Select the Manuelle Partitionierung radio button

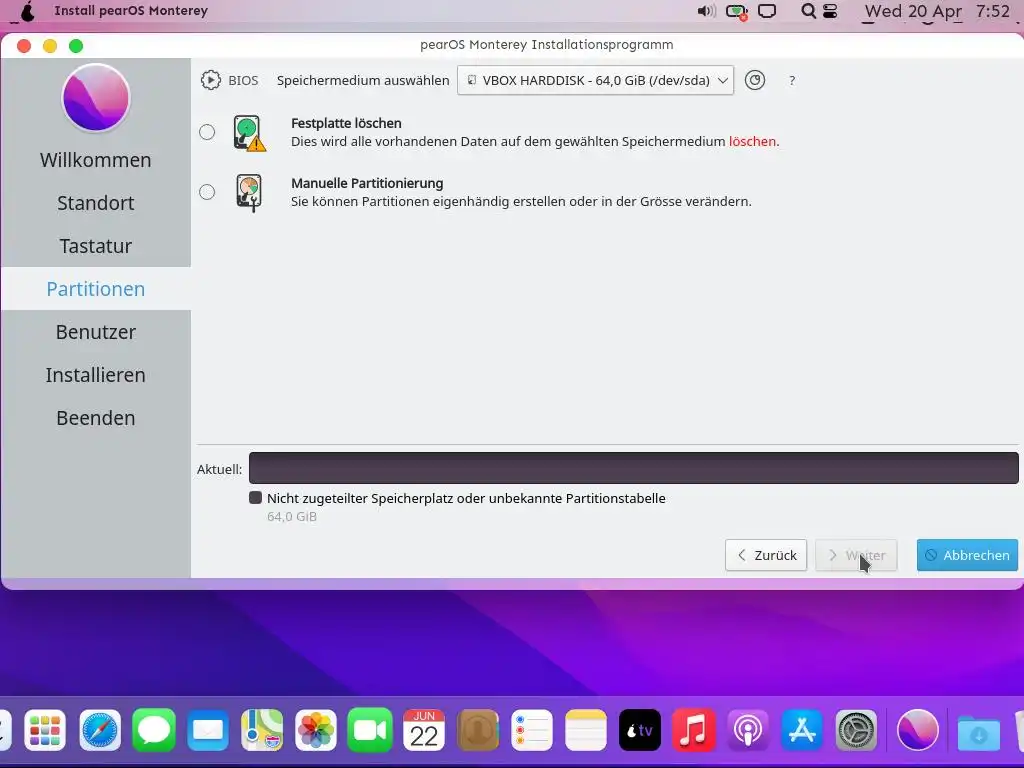[x=207, y=192]
